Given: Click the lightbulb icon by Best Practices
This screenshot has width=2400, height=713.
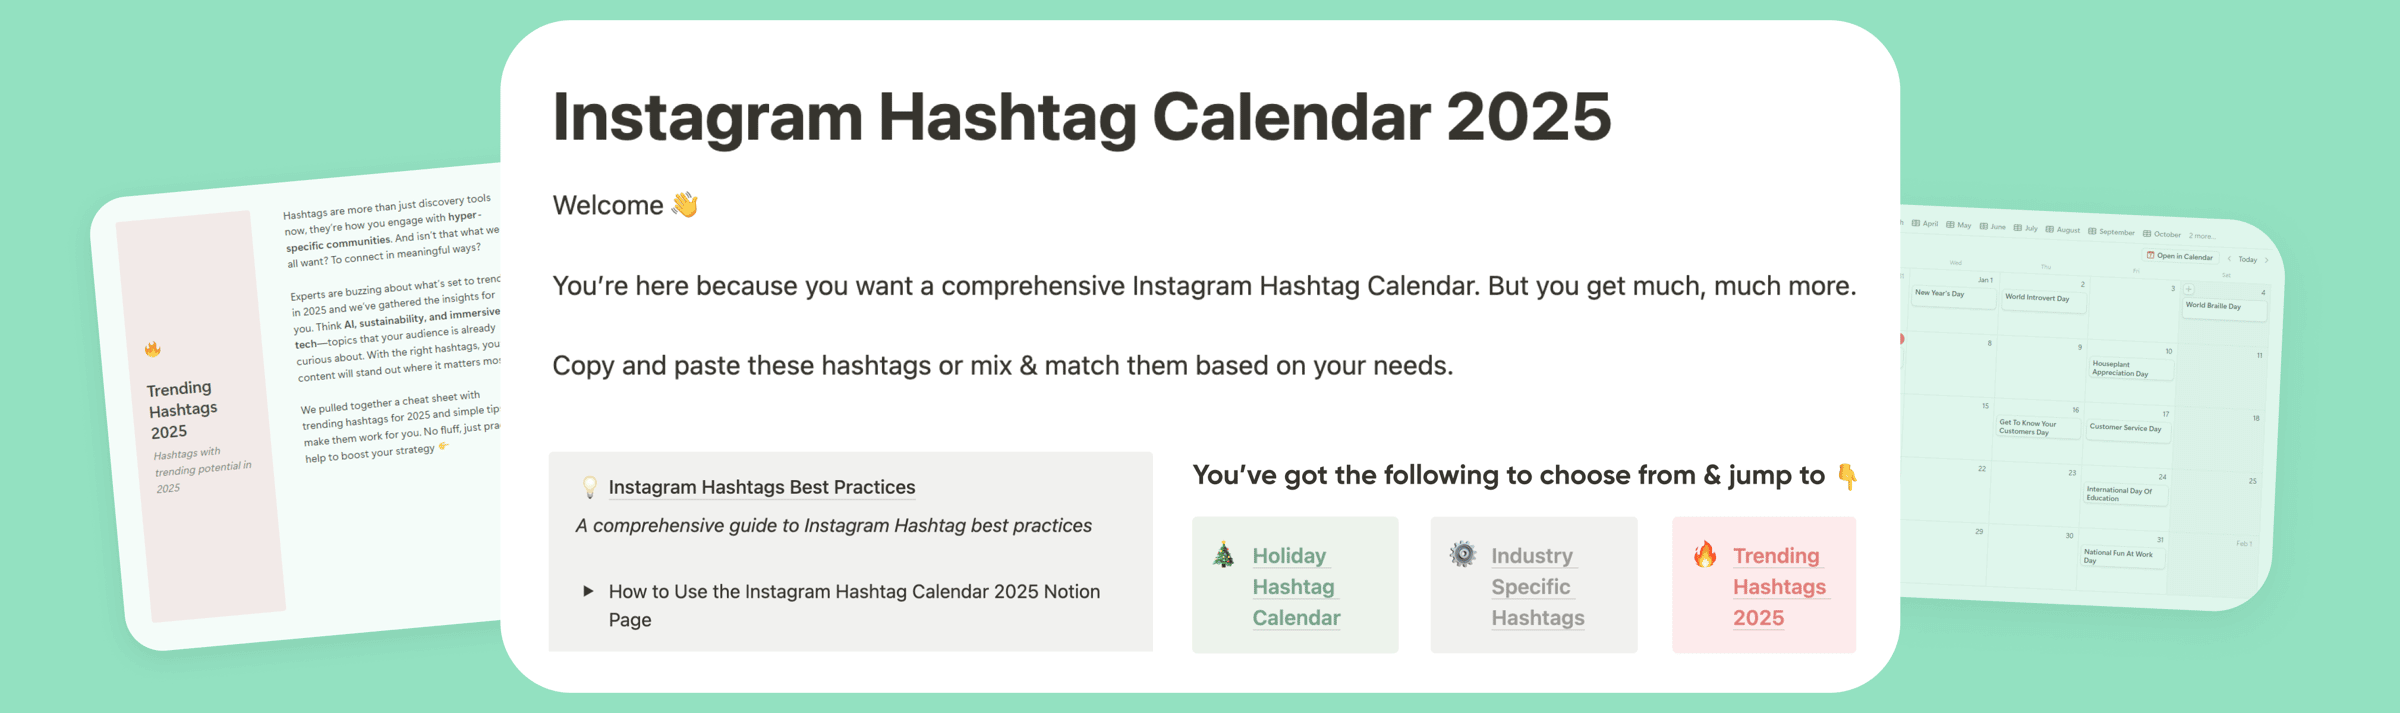Looking at the screenshot, I should pyautogui.click(x=590, y=487).
